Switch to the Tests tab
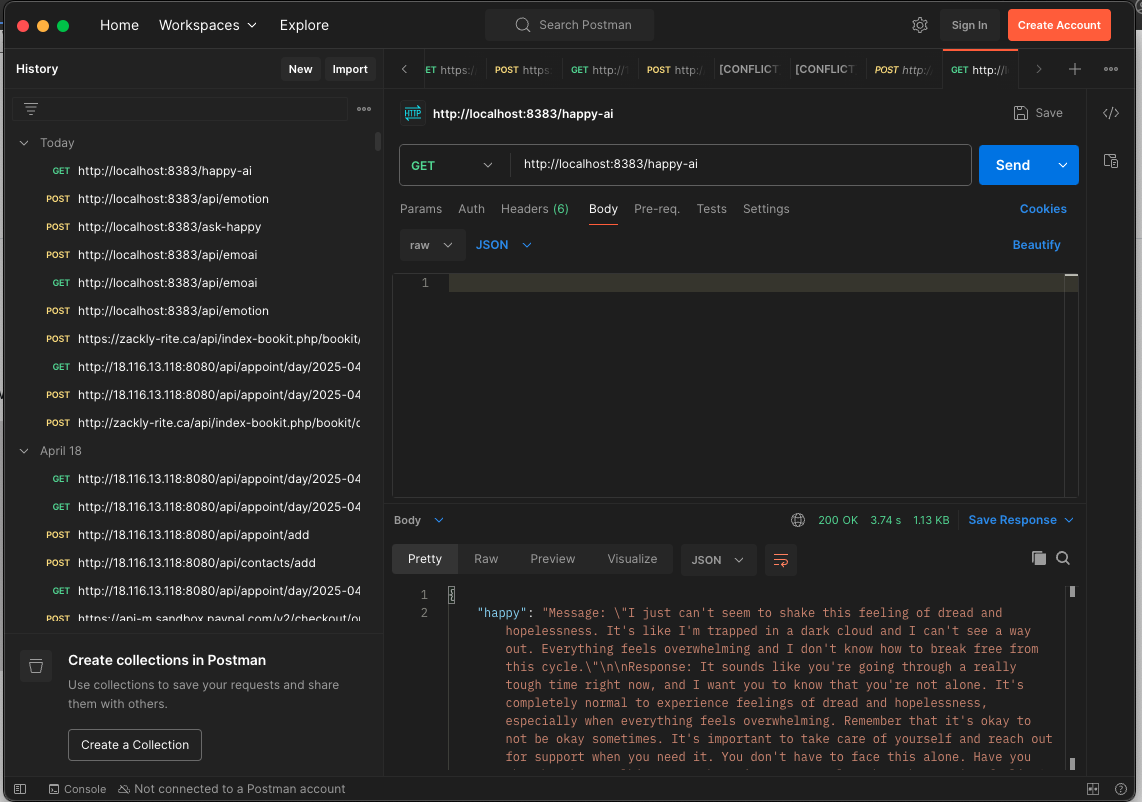This screenshot has height=802, width=1142. (712, 209)
